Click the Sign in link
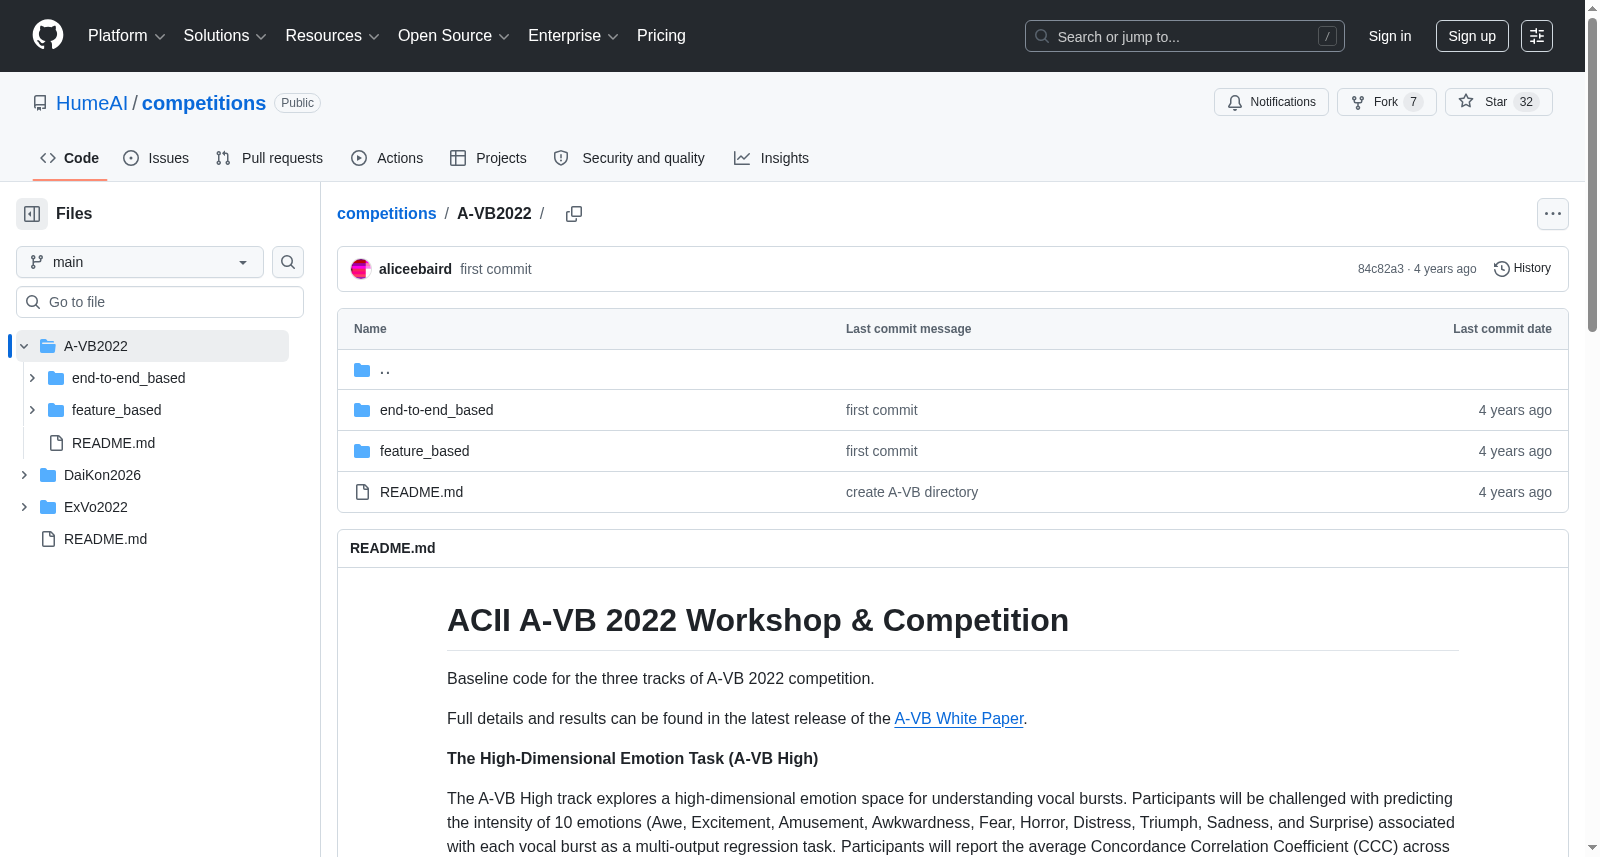 click(1390, 36)
